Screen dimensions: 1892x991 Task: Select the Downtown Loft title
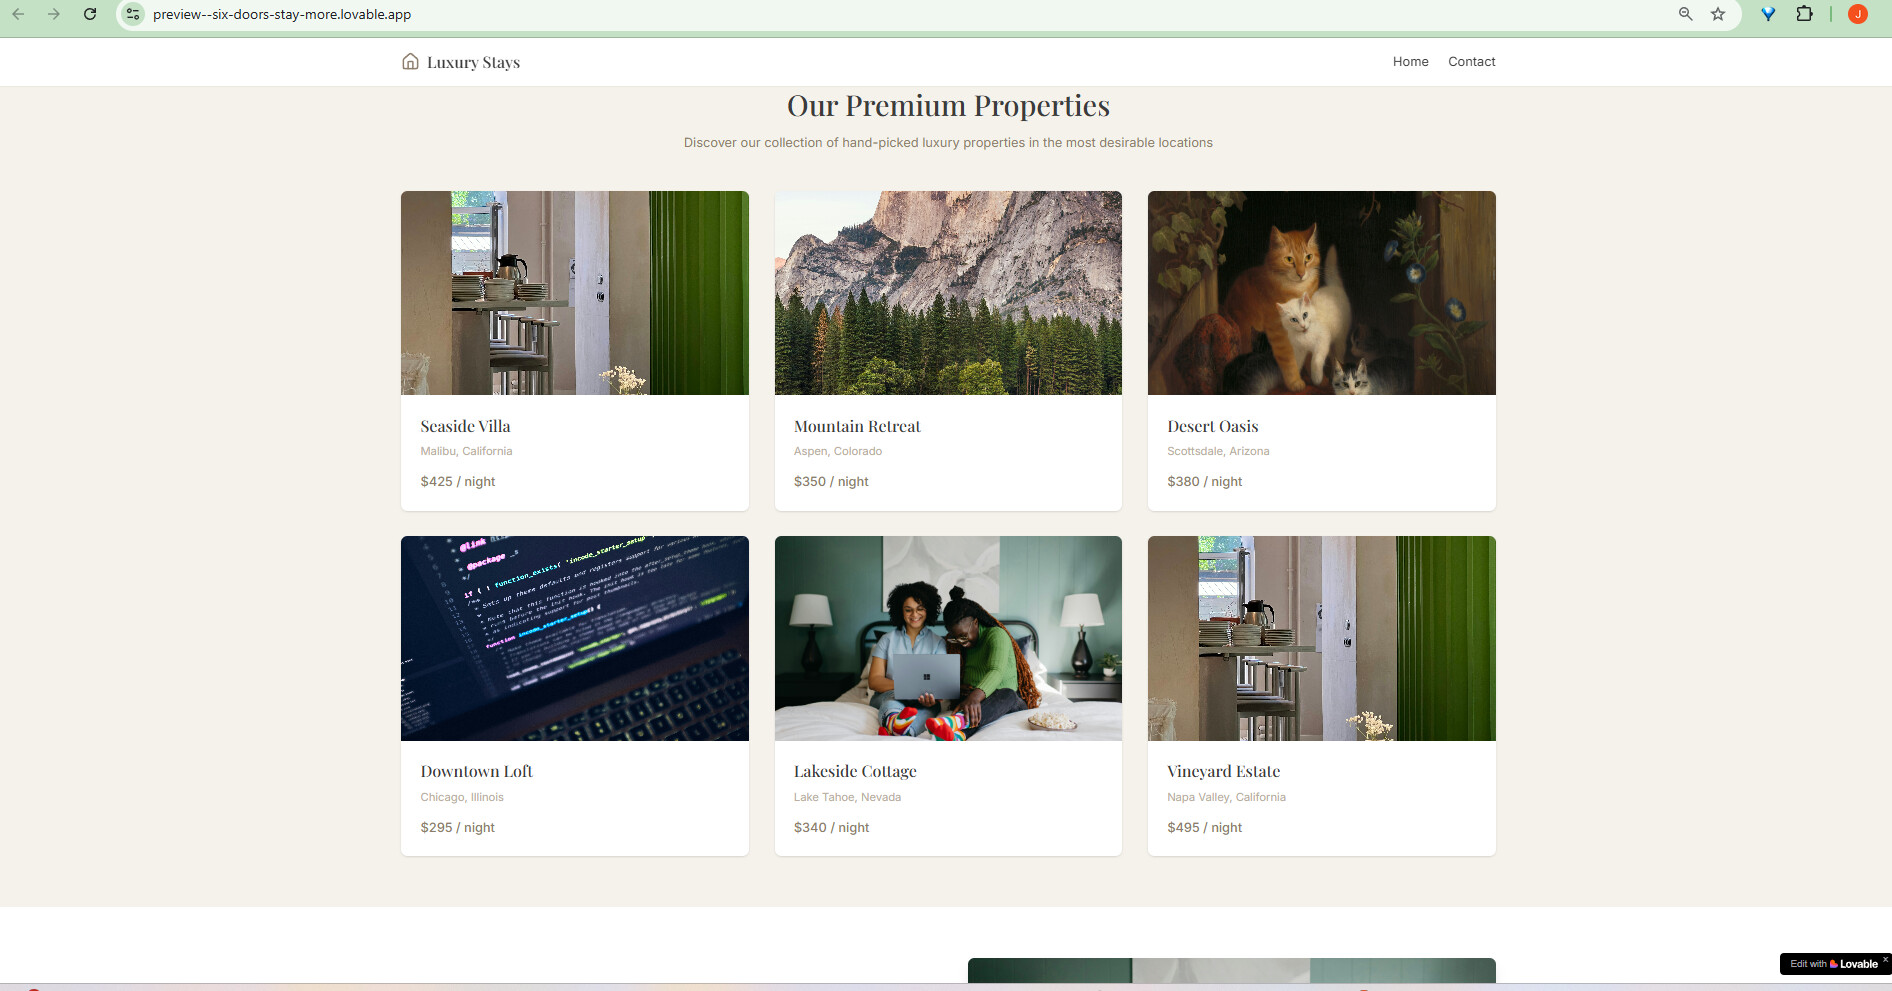(476, 771)
